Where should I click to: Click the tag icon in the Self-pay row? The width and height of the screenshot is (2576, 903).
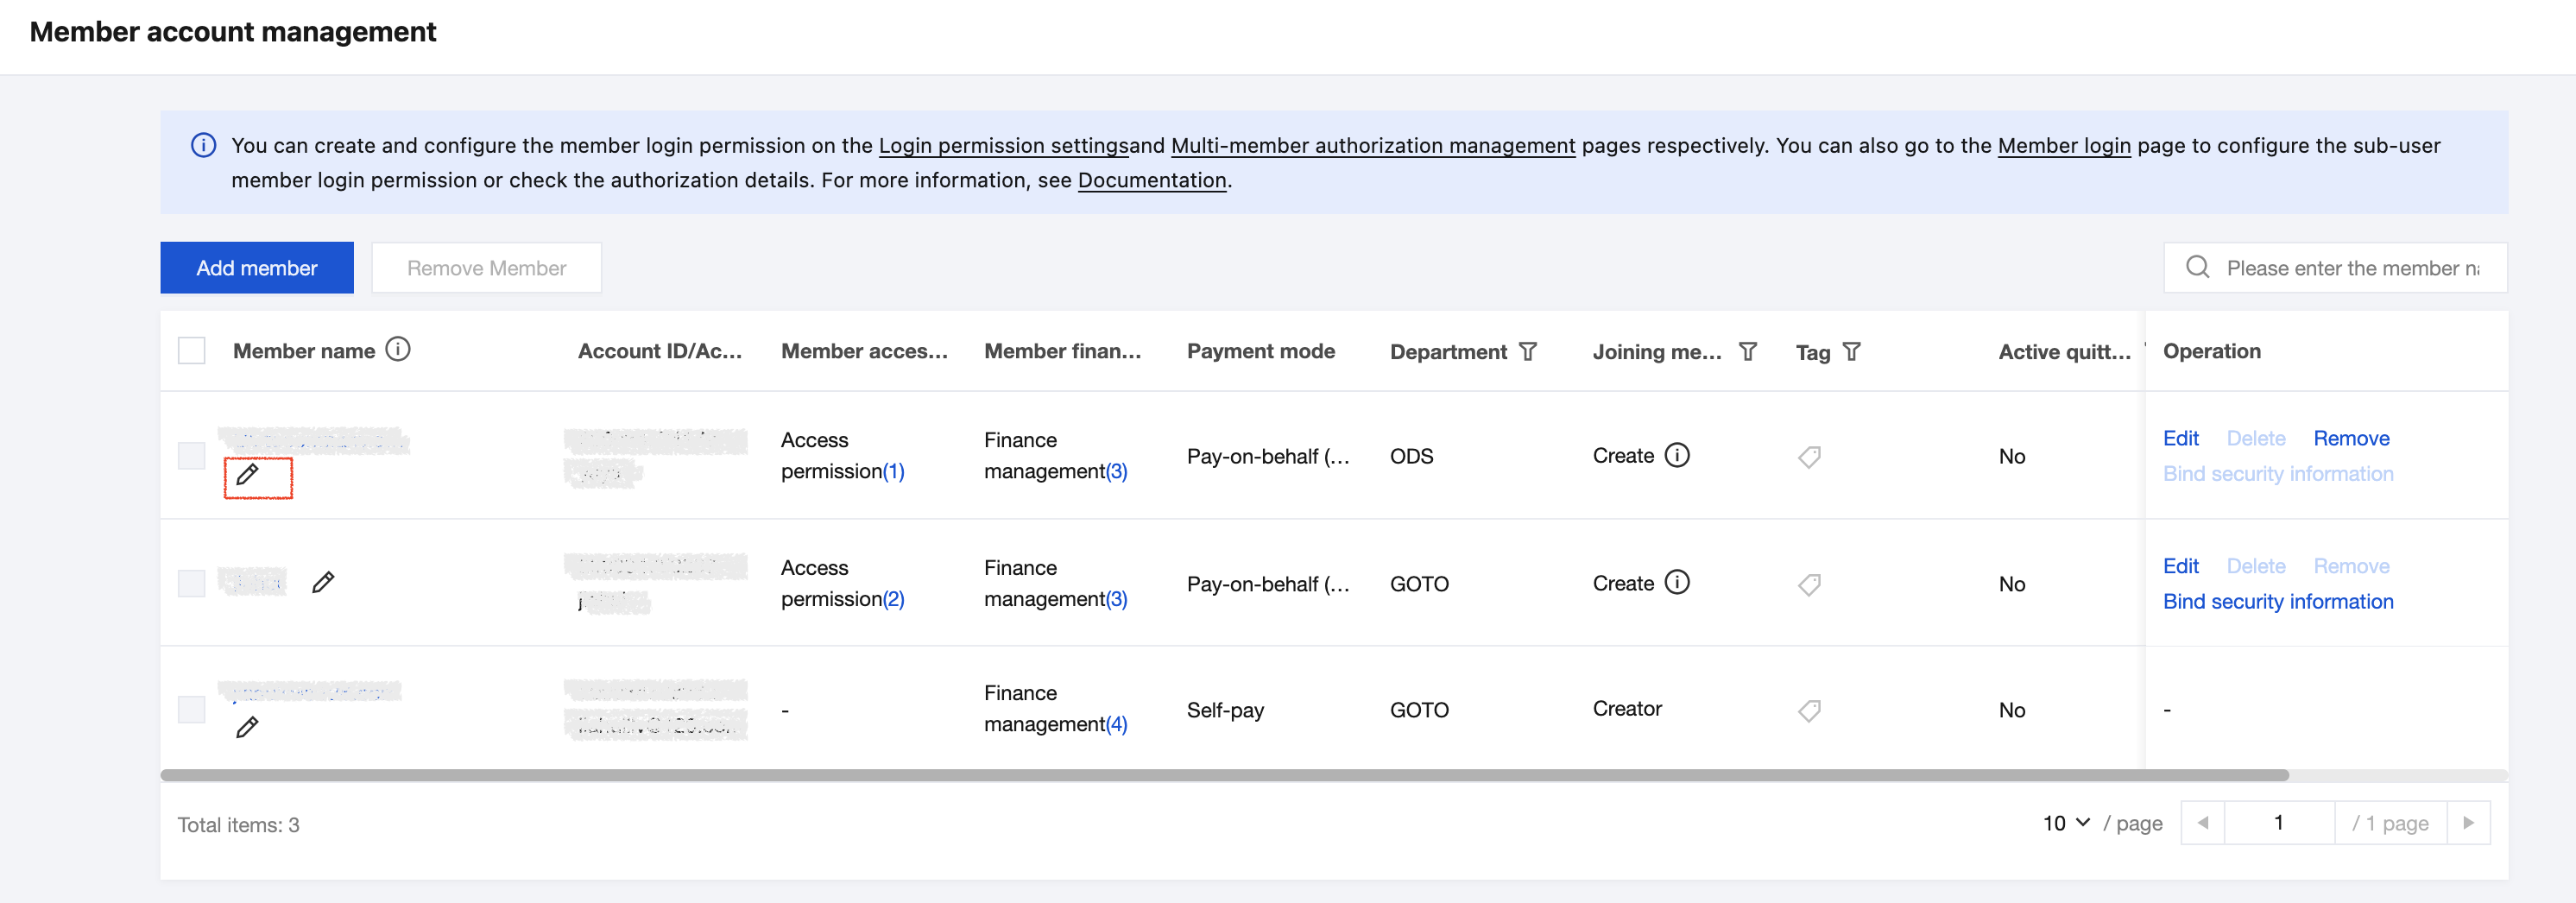[1809, 711]
